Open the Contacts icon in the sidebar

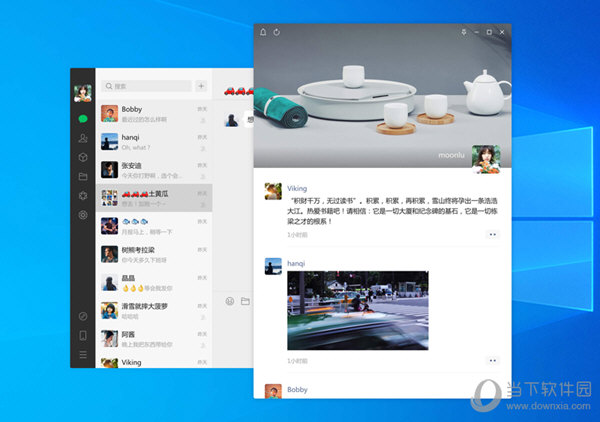[82, 138]
